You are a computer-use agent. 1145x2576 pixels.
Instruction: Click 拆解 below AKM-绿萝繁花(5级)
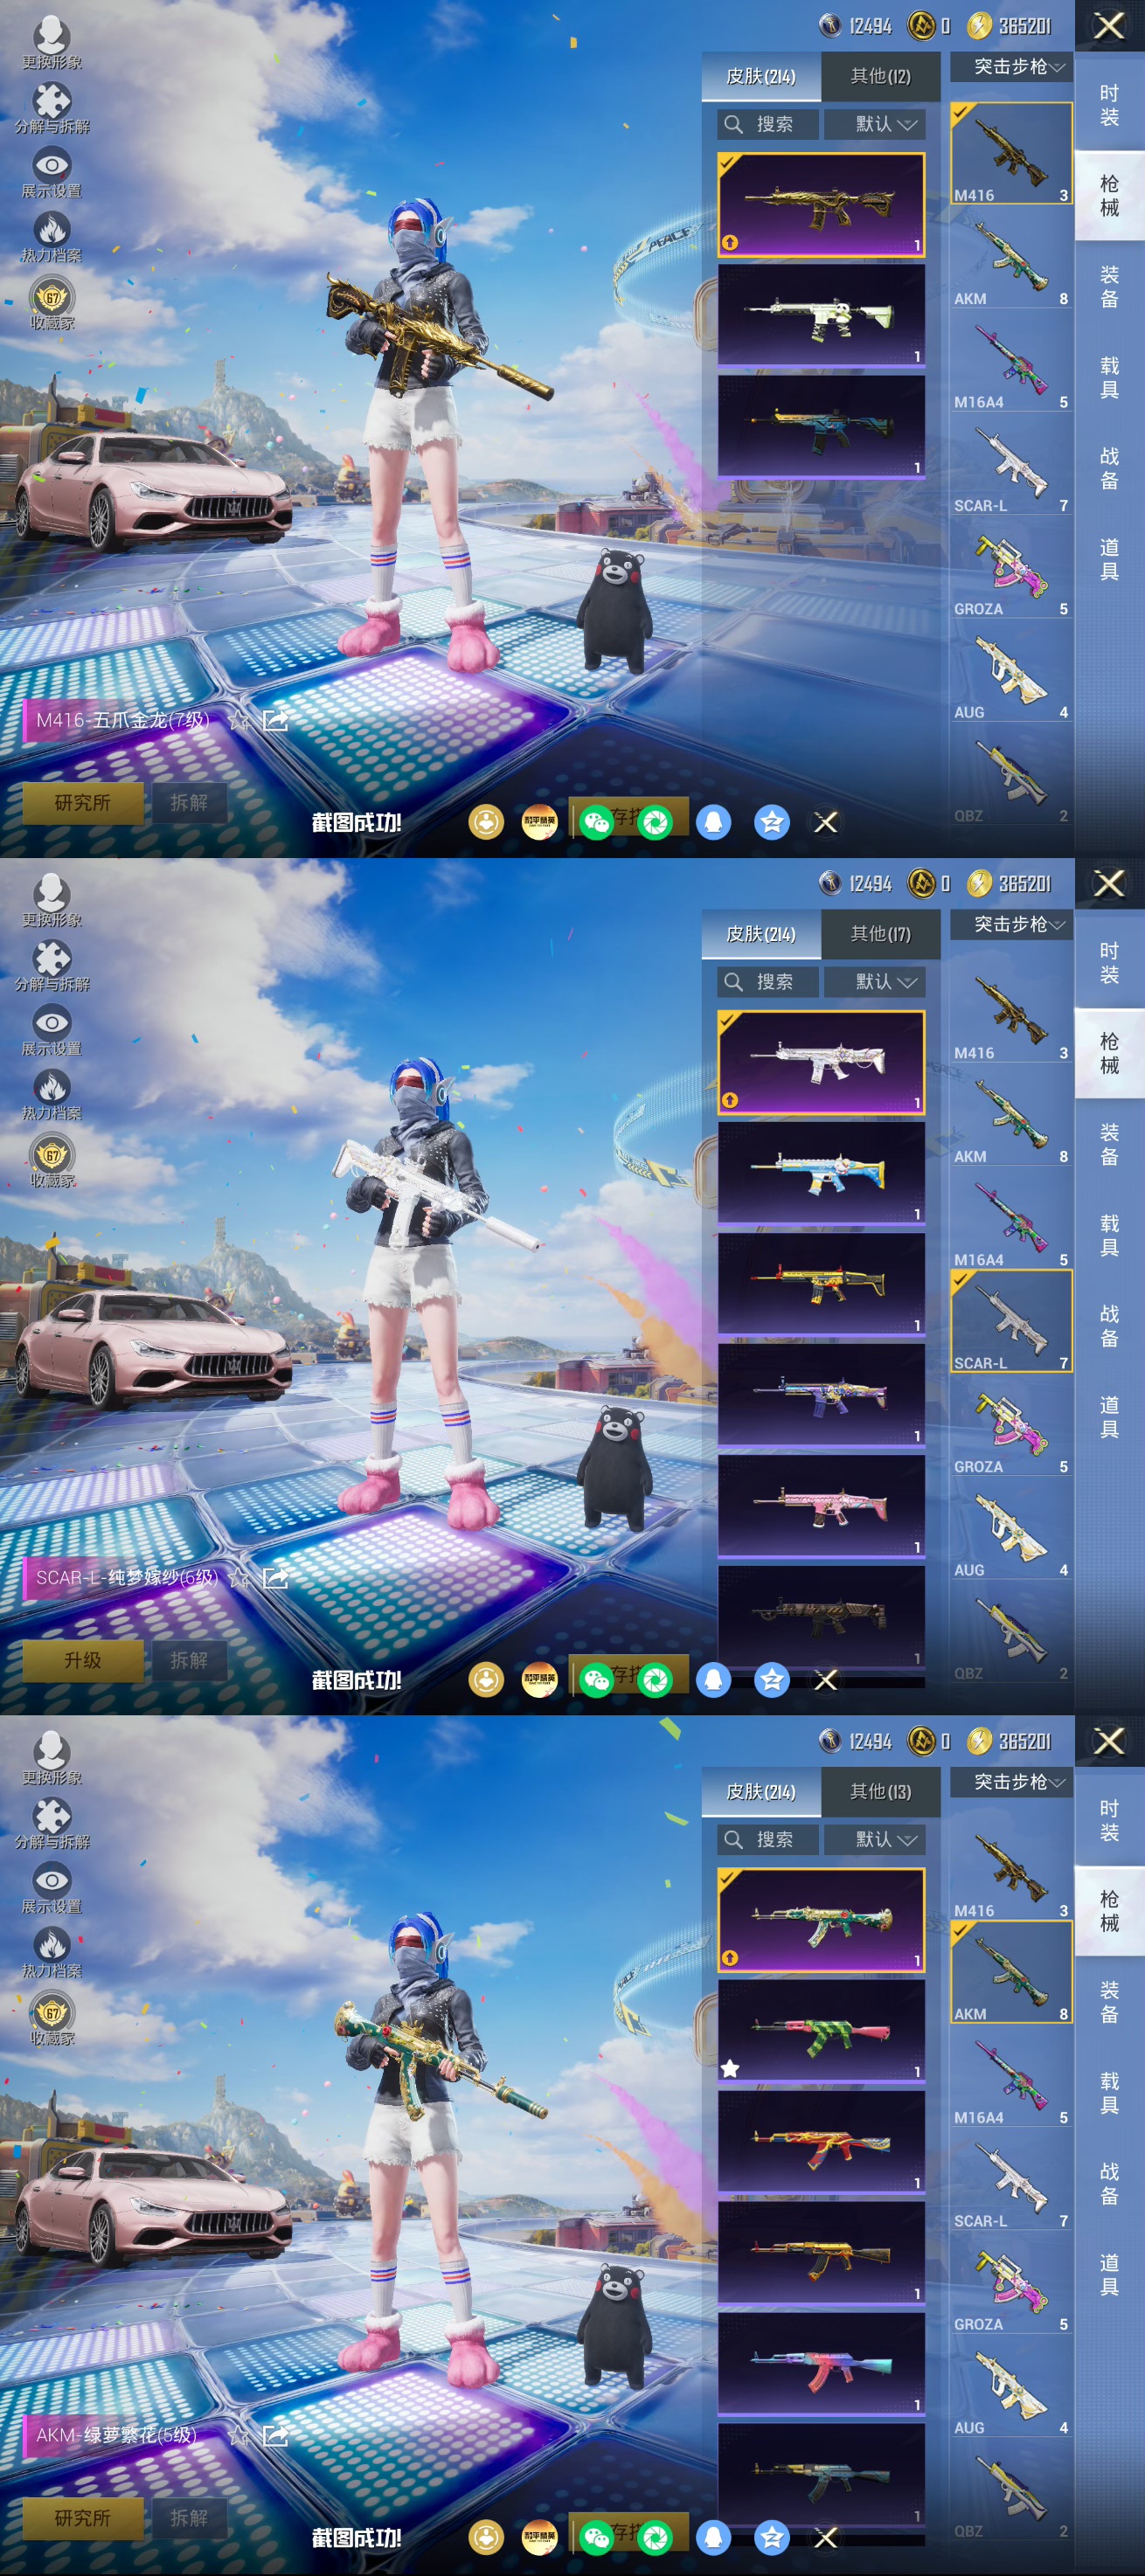pyautogui.click(x=189, y=2519)
